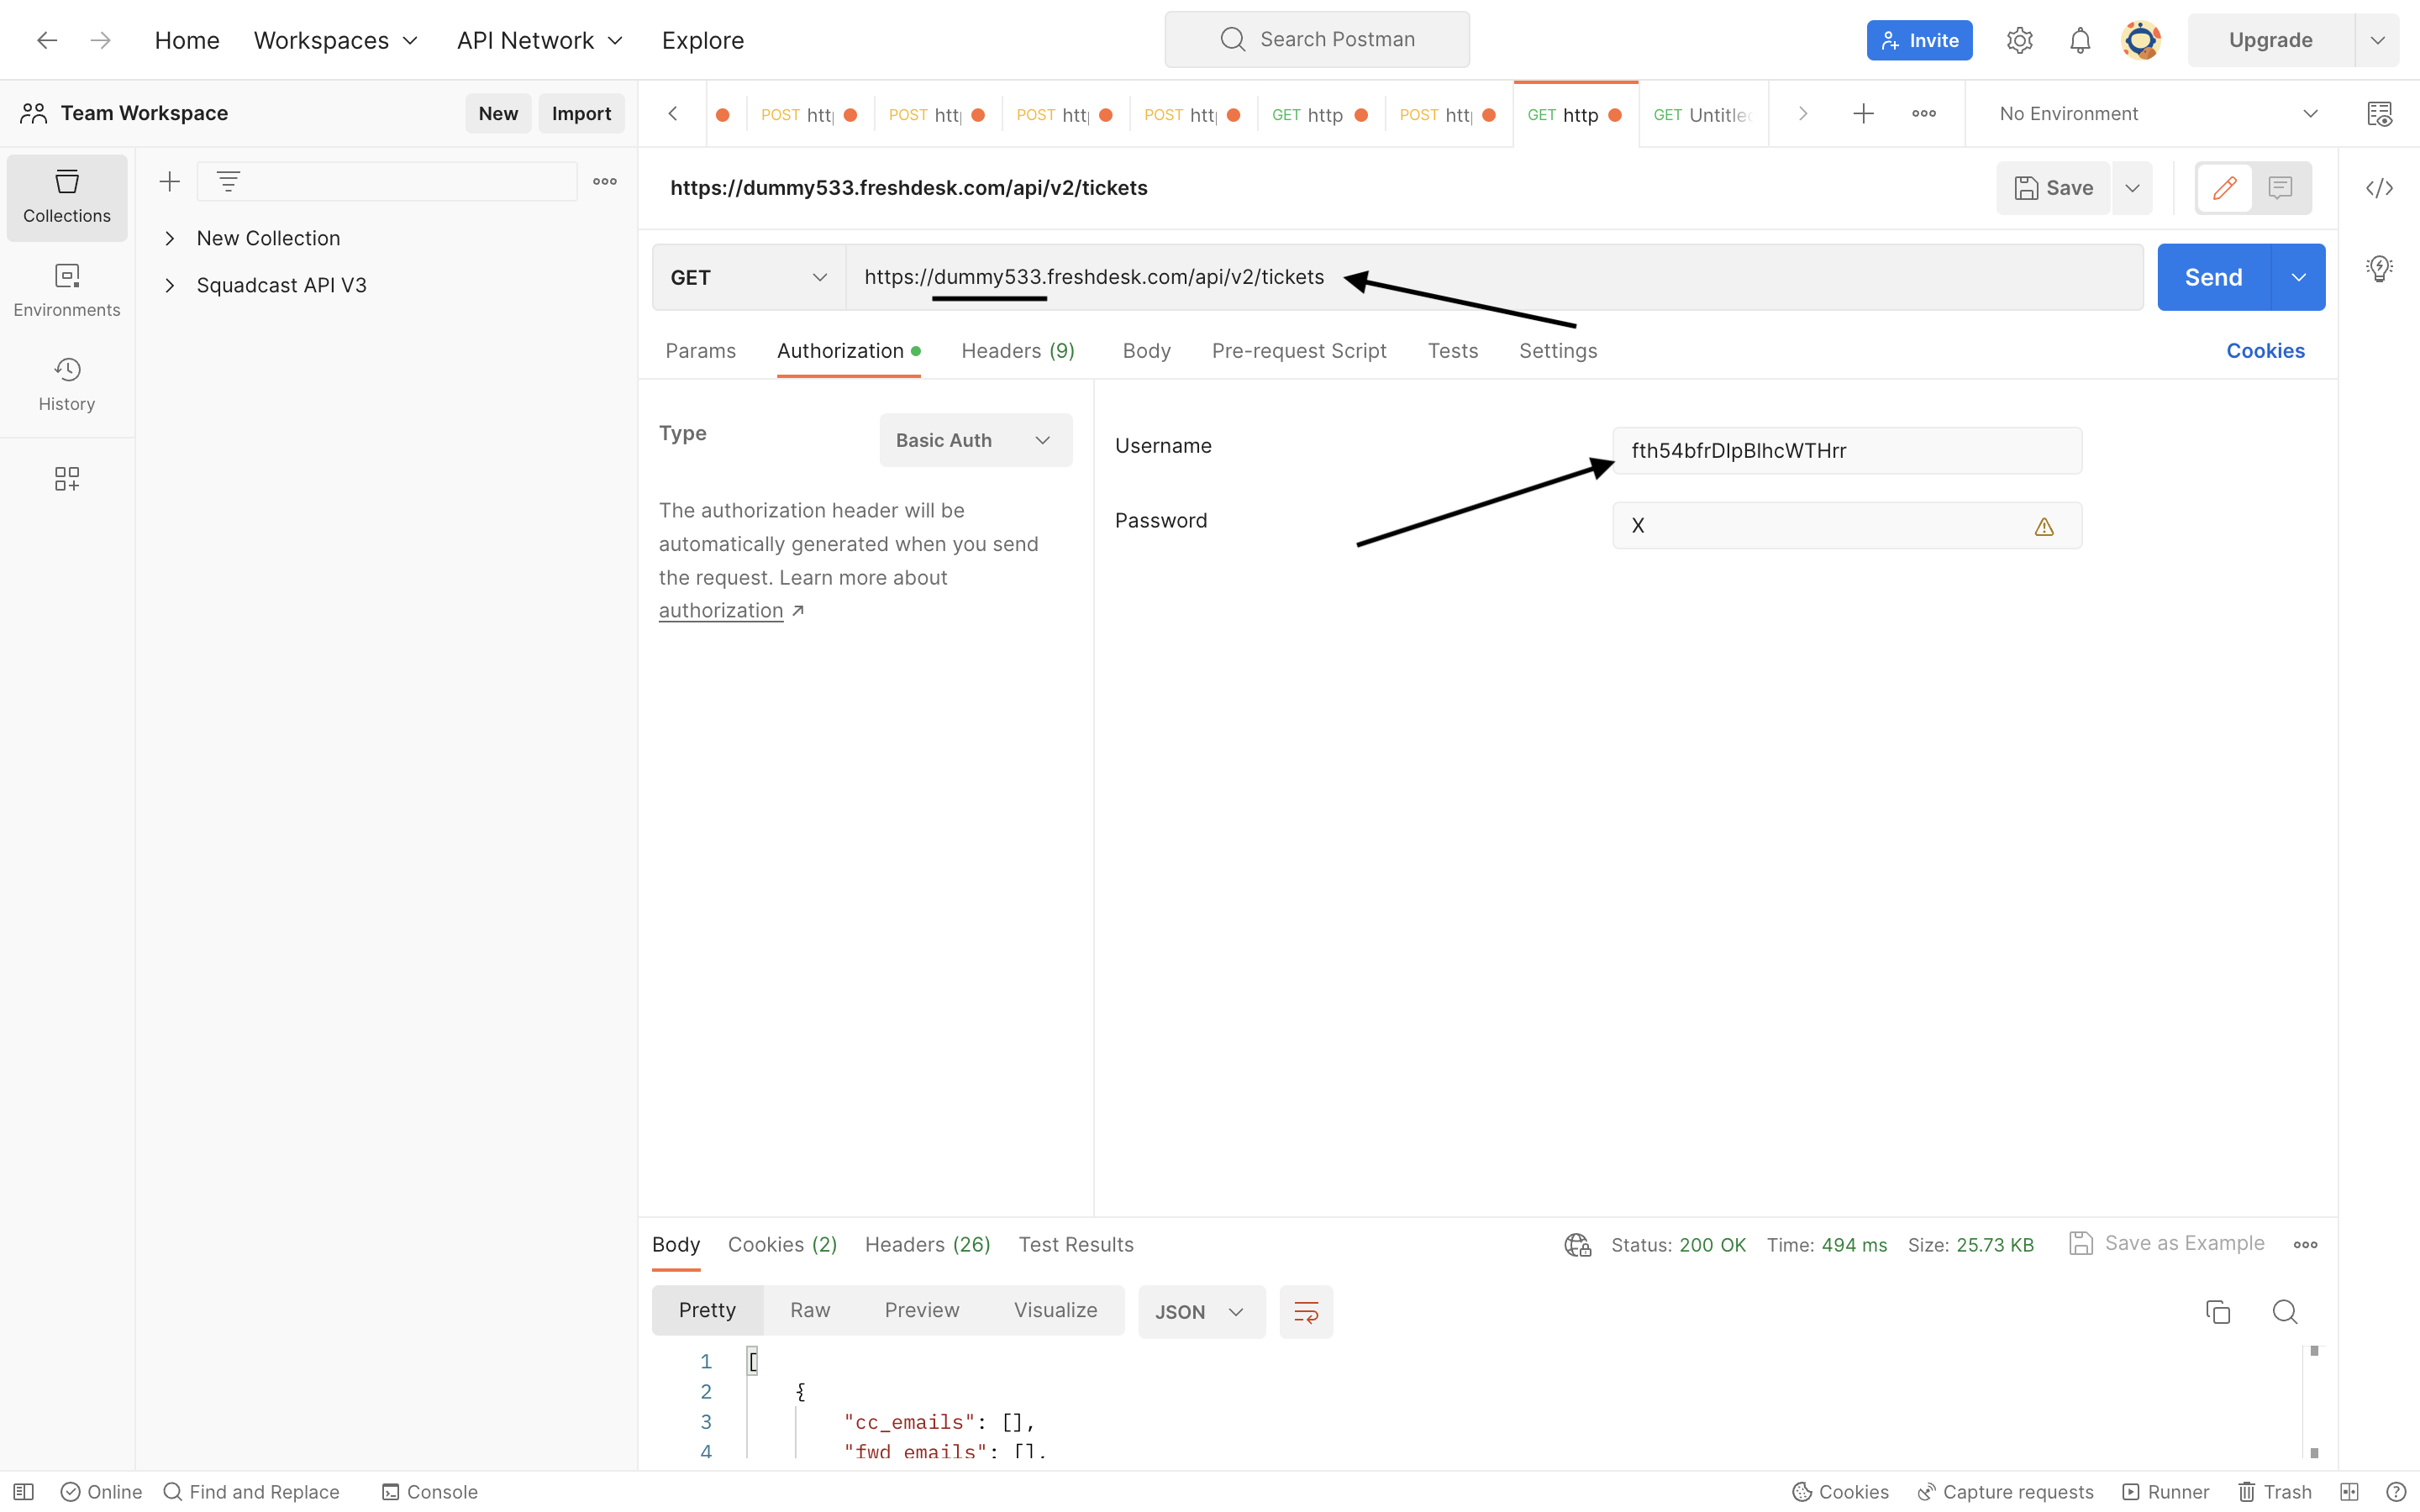The height and width of the screenshot is (1512, 2420).
Task: Switch to edit mode pencil icon
Action: (2224, 188)
